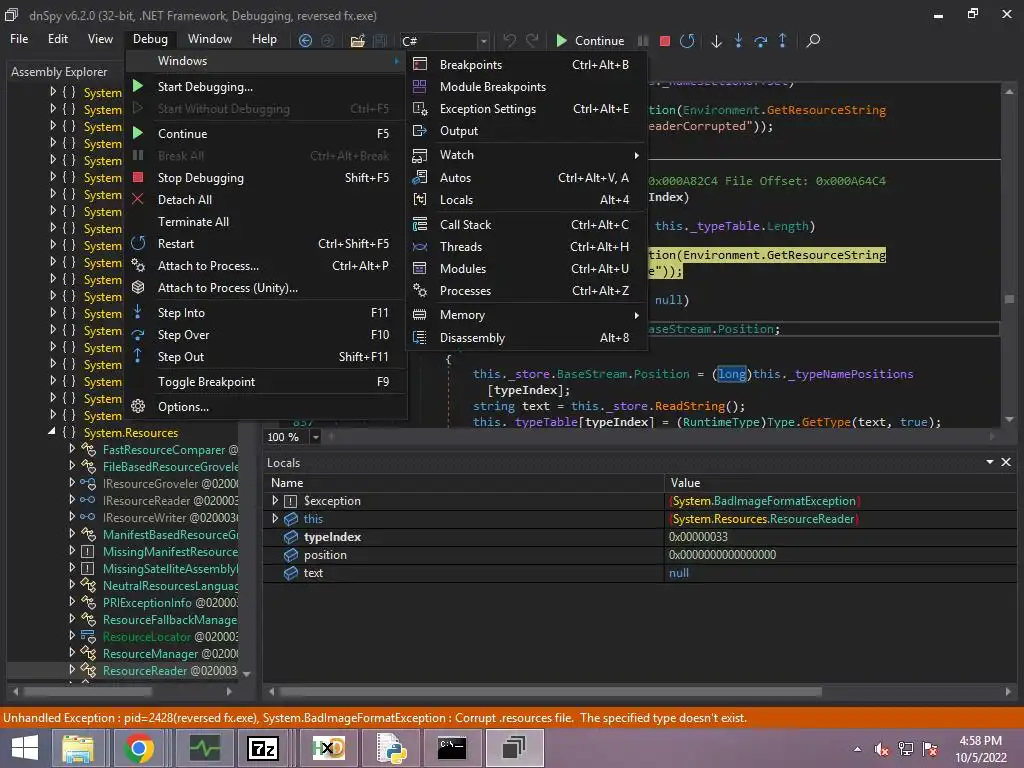This screenshot has width=1024, height=768.
Task: Click the search magnifier toolbar icon
Action: point(813,41)
